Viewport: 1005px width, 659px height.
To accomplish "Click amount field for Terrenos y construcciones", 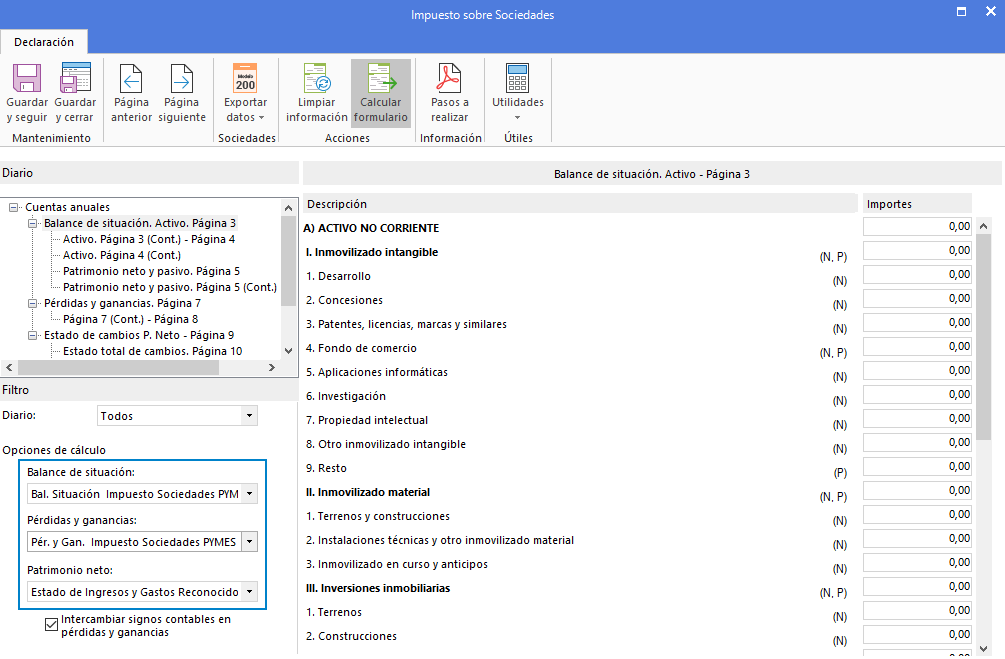I will 917,515.
